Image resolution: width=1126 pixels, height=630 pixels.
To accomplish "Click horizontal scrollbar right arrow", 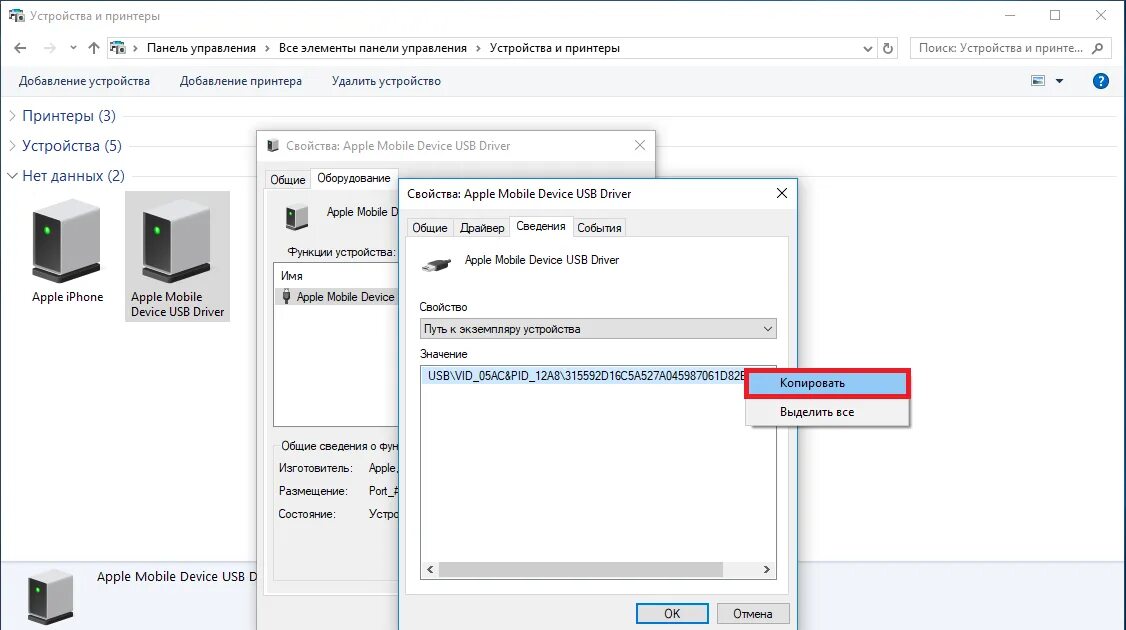I will coord(766,570).
